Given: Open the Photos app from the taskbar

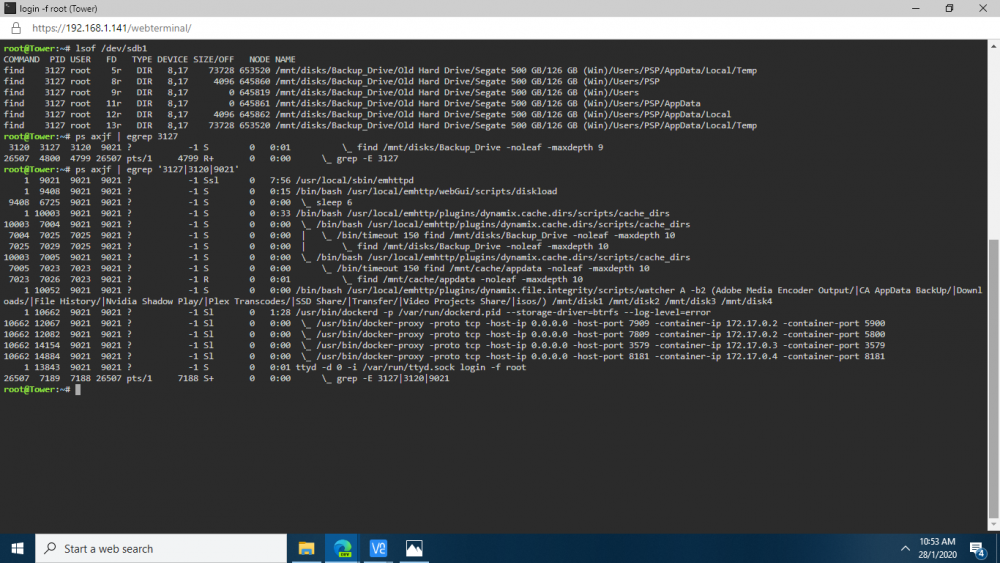Looking at the screenshot, I should 414,548.
